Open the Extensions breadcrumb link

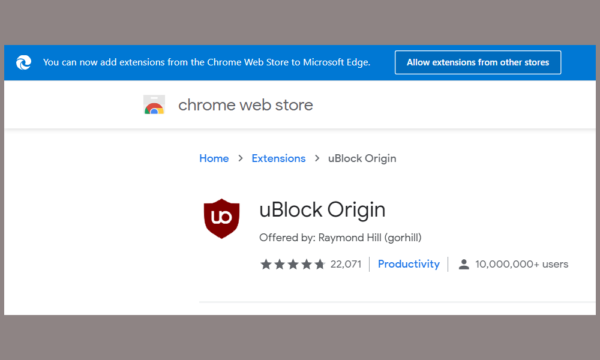[x=279, y=158]
